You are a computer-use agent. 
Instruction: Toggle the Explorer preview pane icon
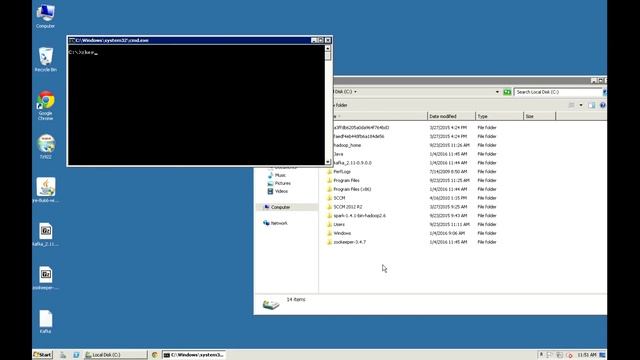pos(591,105)
